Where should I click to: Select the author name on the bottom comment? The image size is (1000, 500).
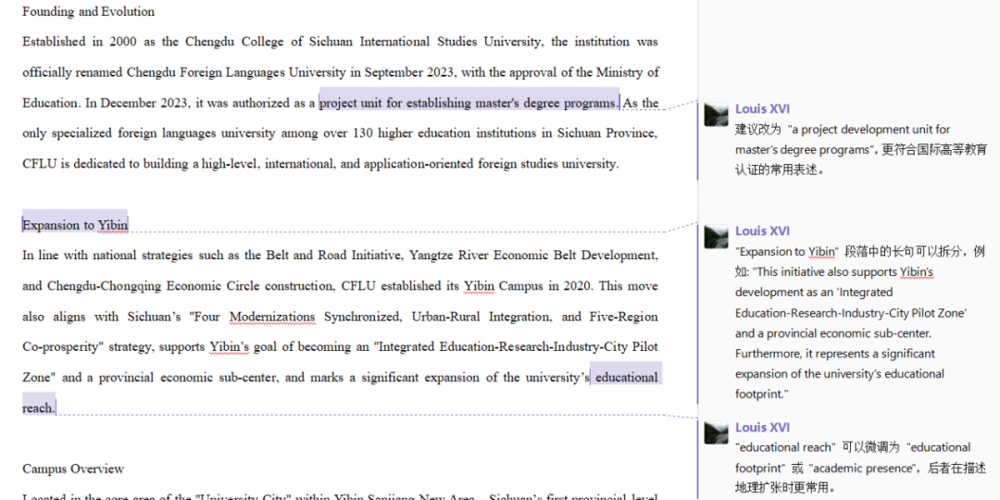coord(762,427)
